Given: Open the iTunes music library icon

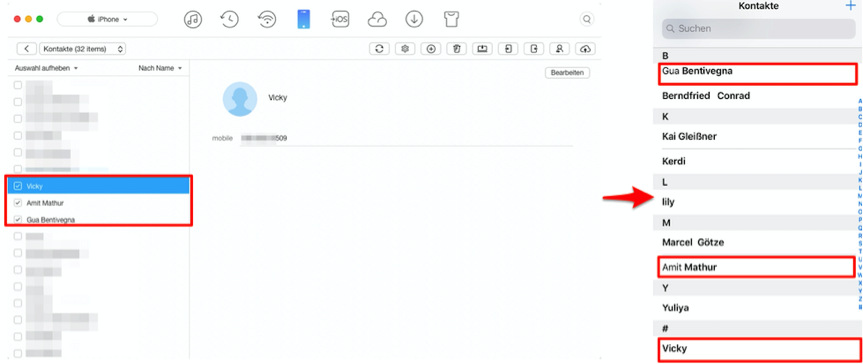Looking at the screenshot, I should click(192, 20).
